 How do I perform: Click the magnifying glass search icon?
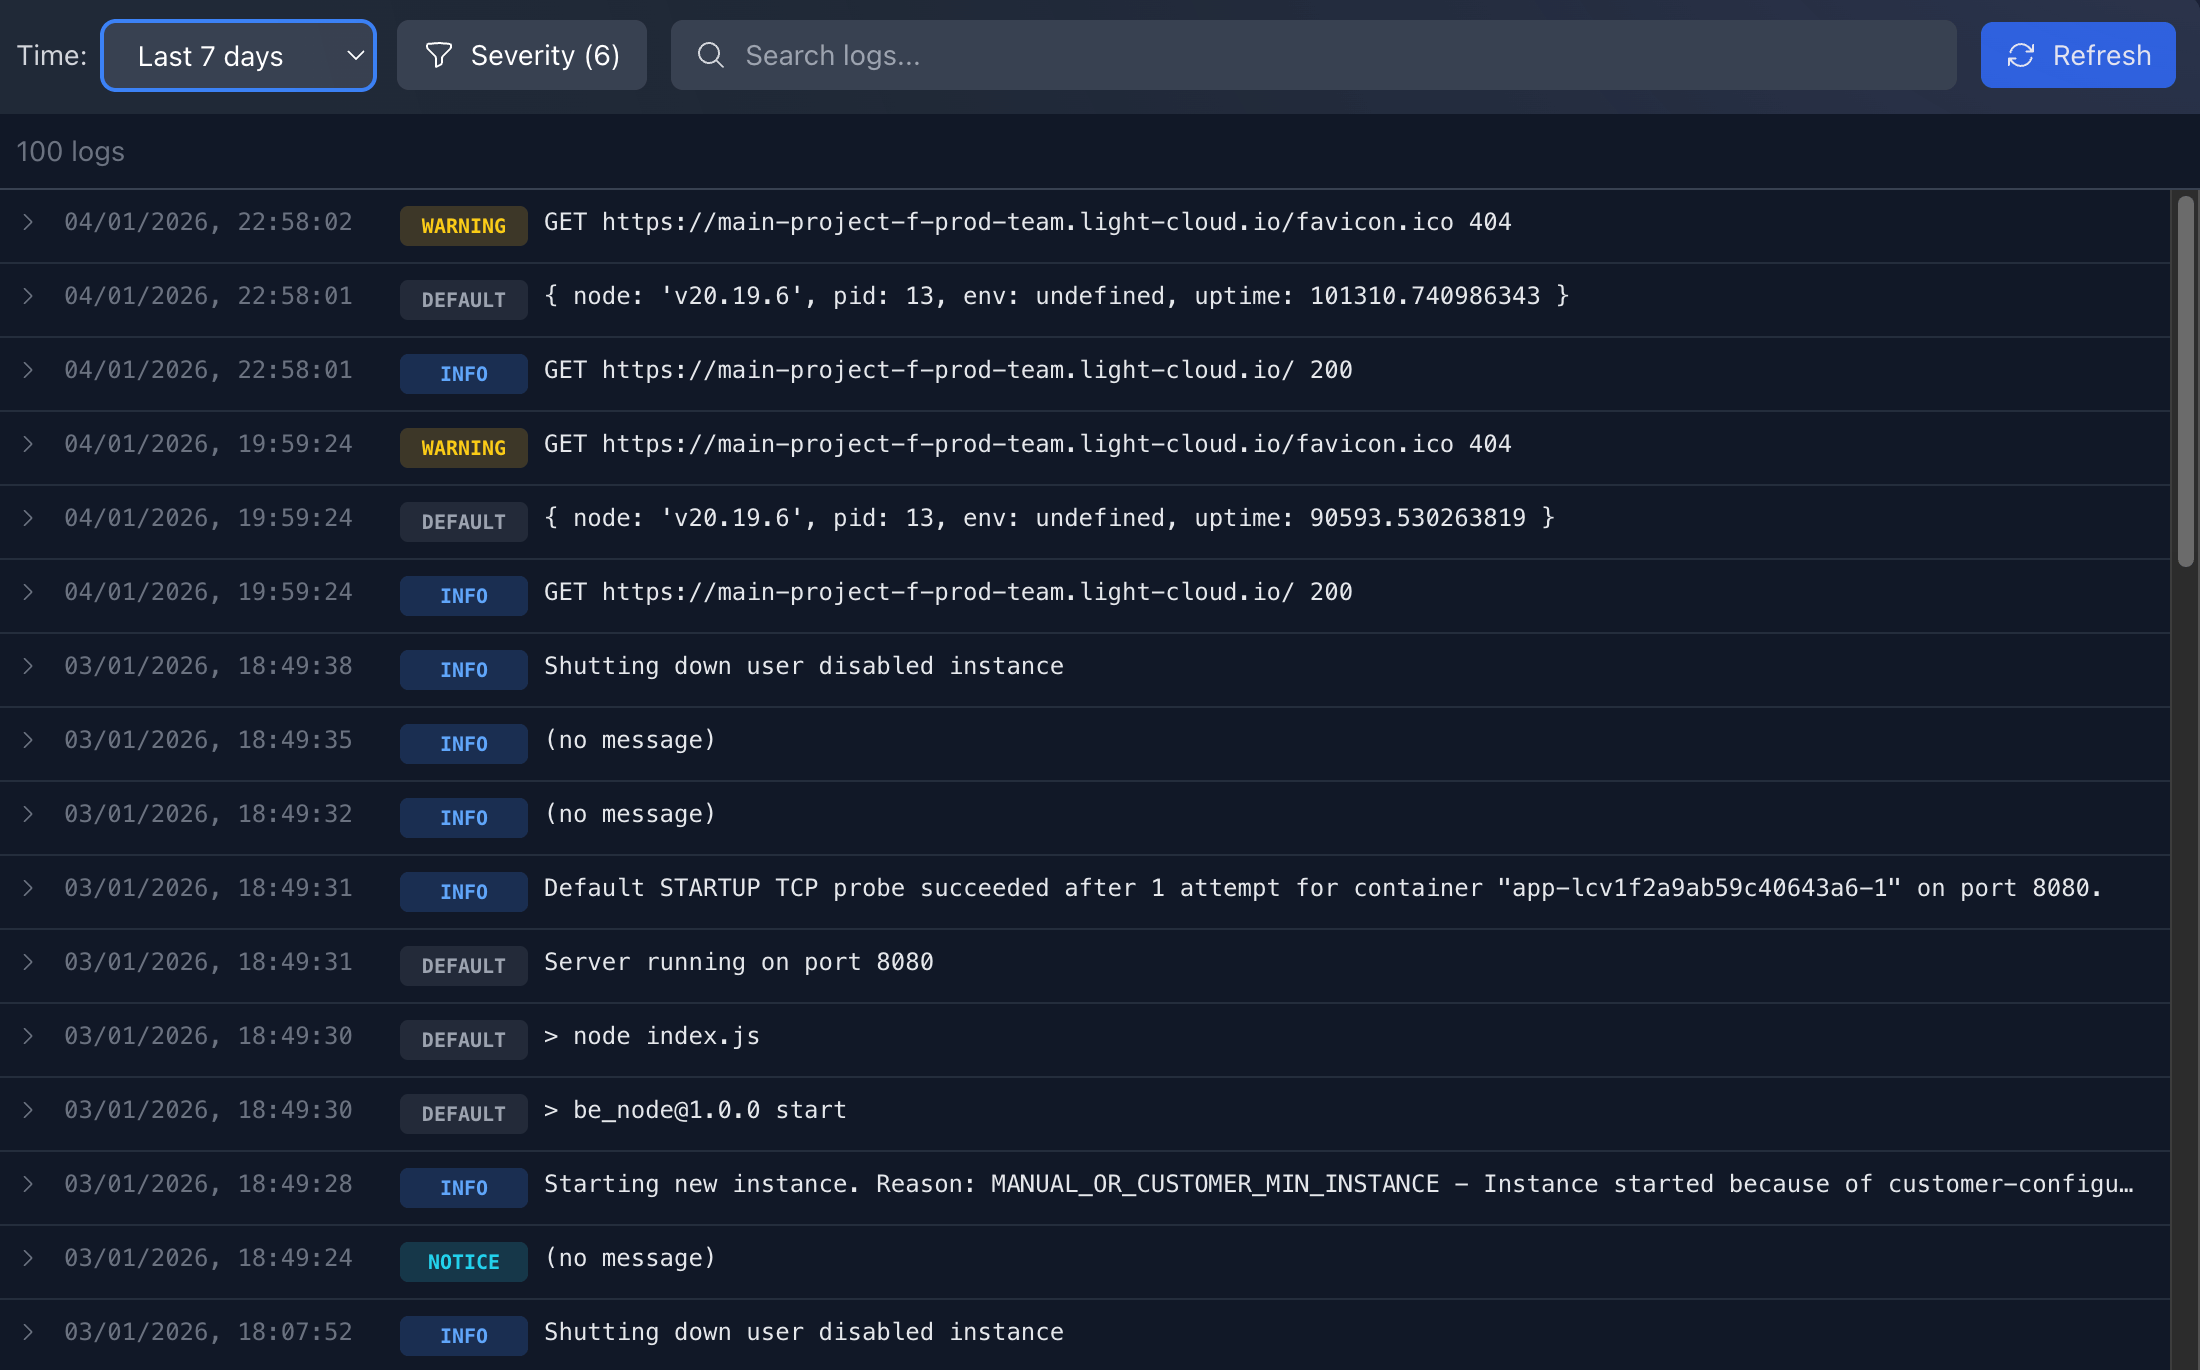click(x=710, y=55)
